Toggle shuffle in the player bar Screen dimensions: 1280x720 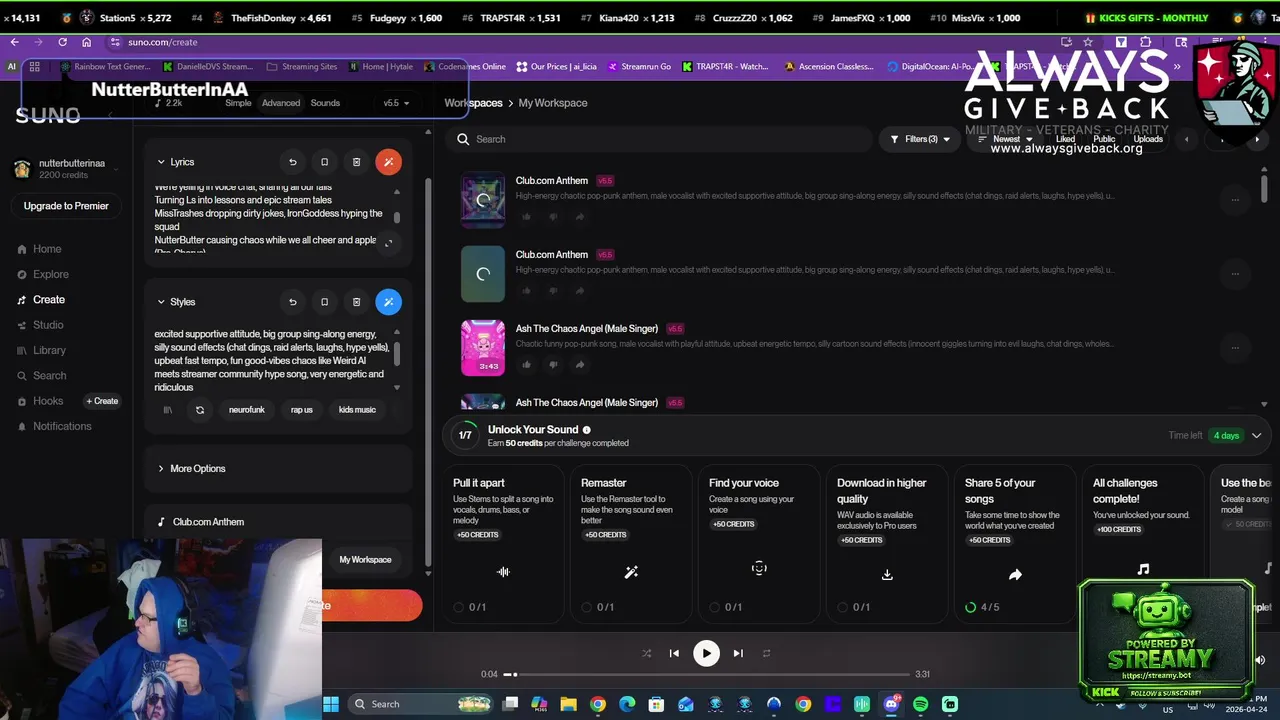[x=646, y=653]
